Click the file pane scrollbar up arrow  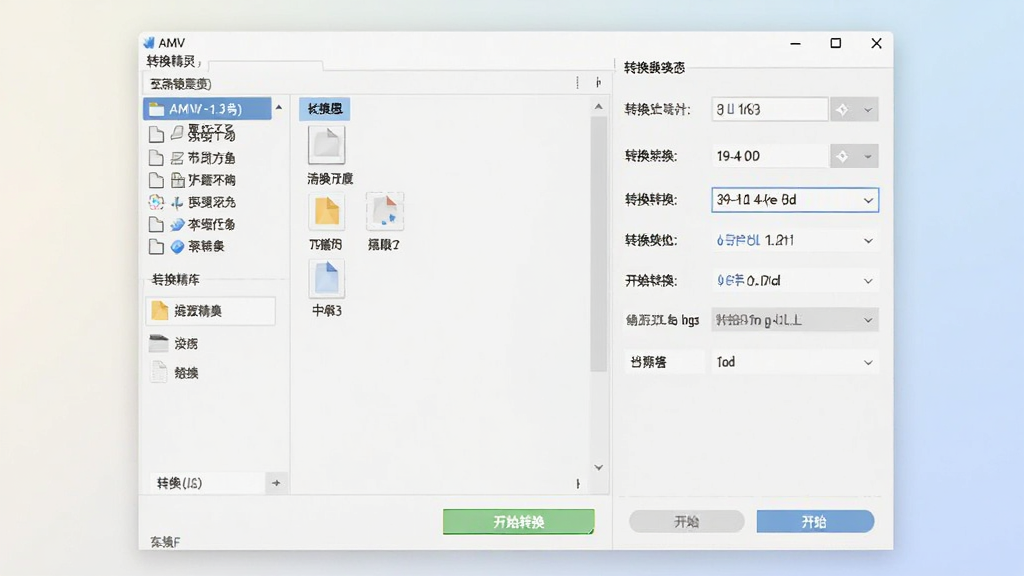pos(598,106)
